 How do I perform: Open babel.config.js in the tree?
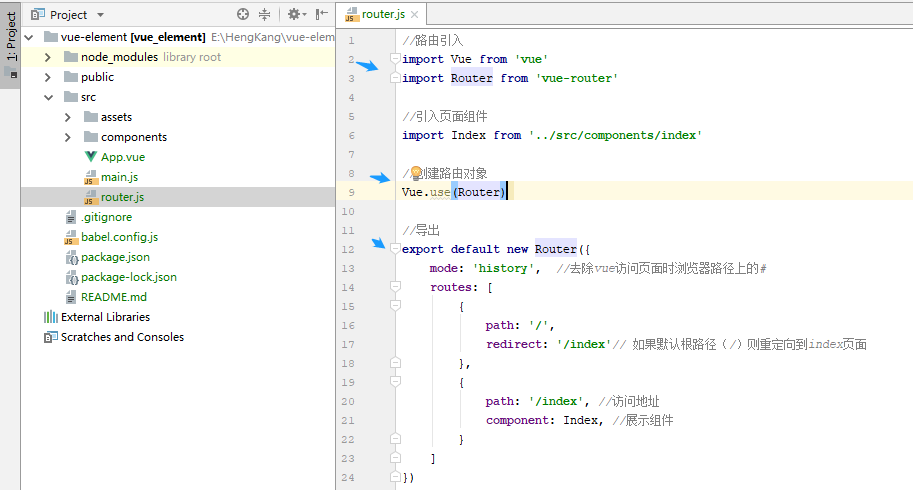[x=119, y=237]
